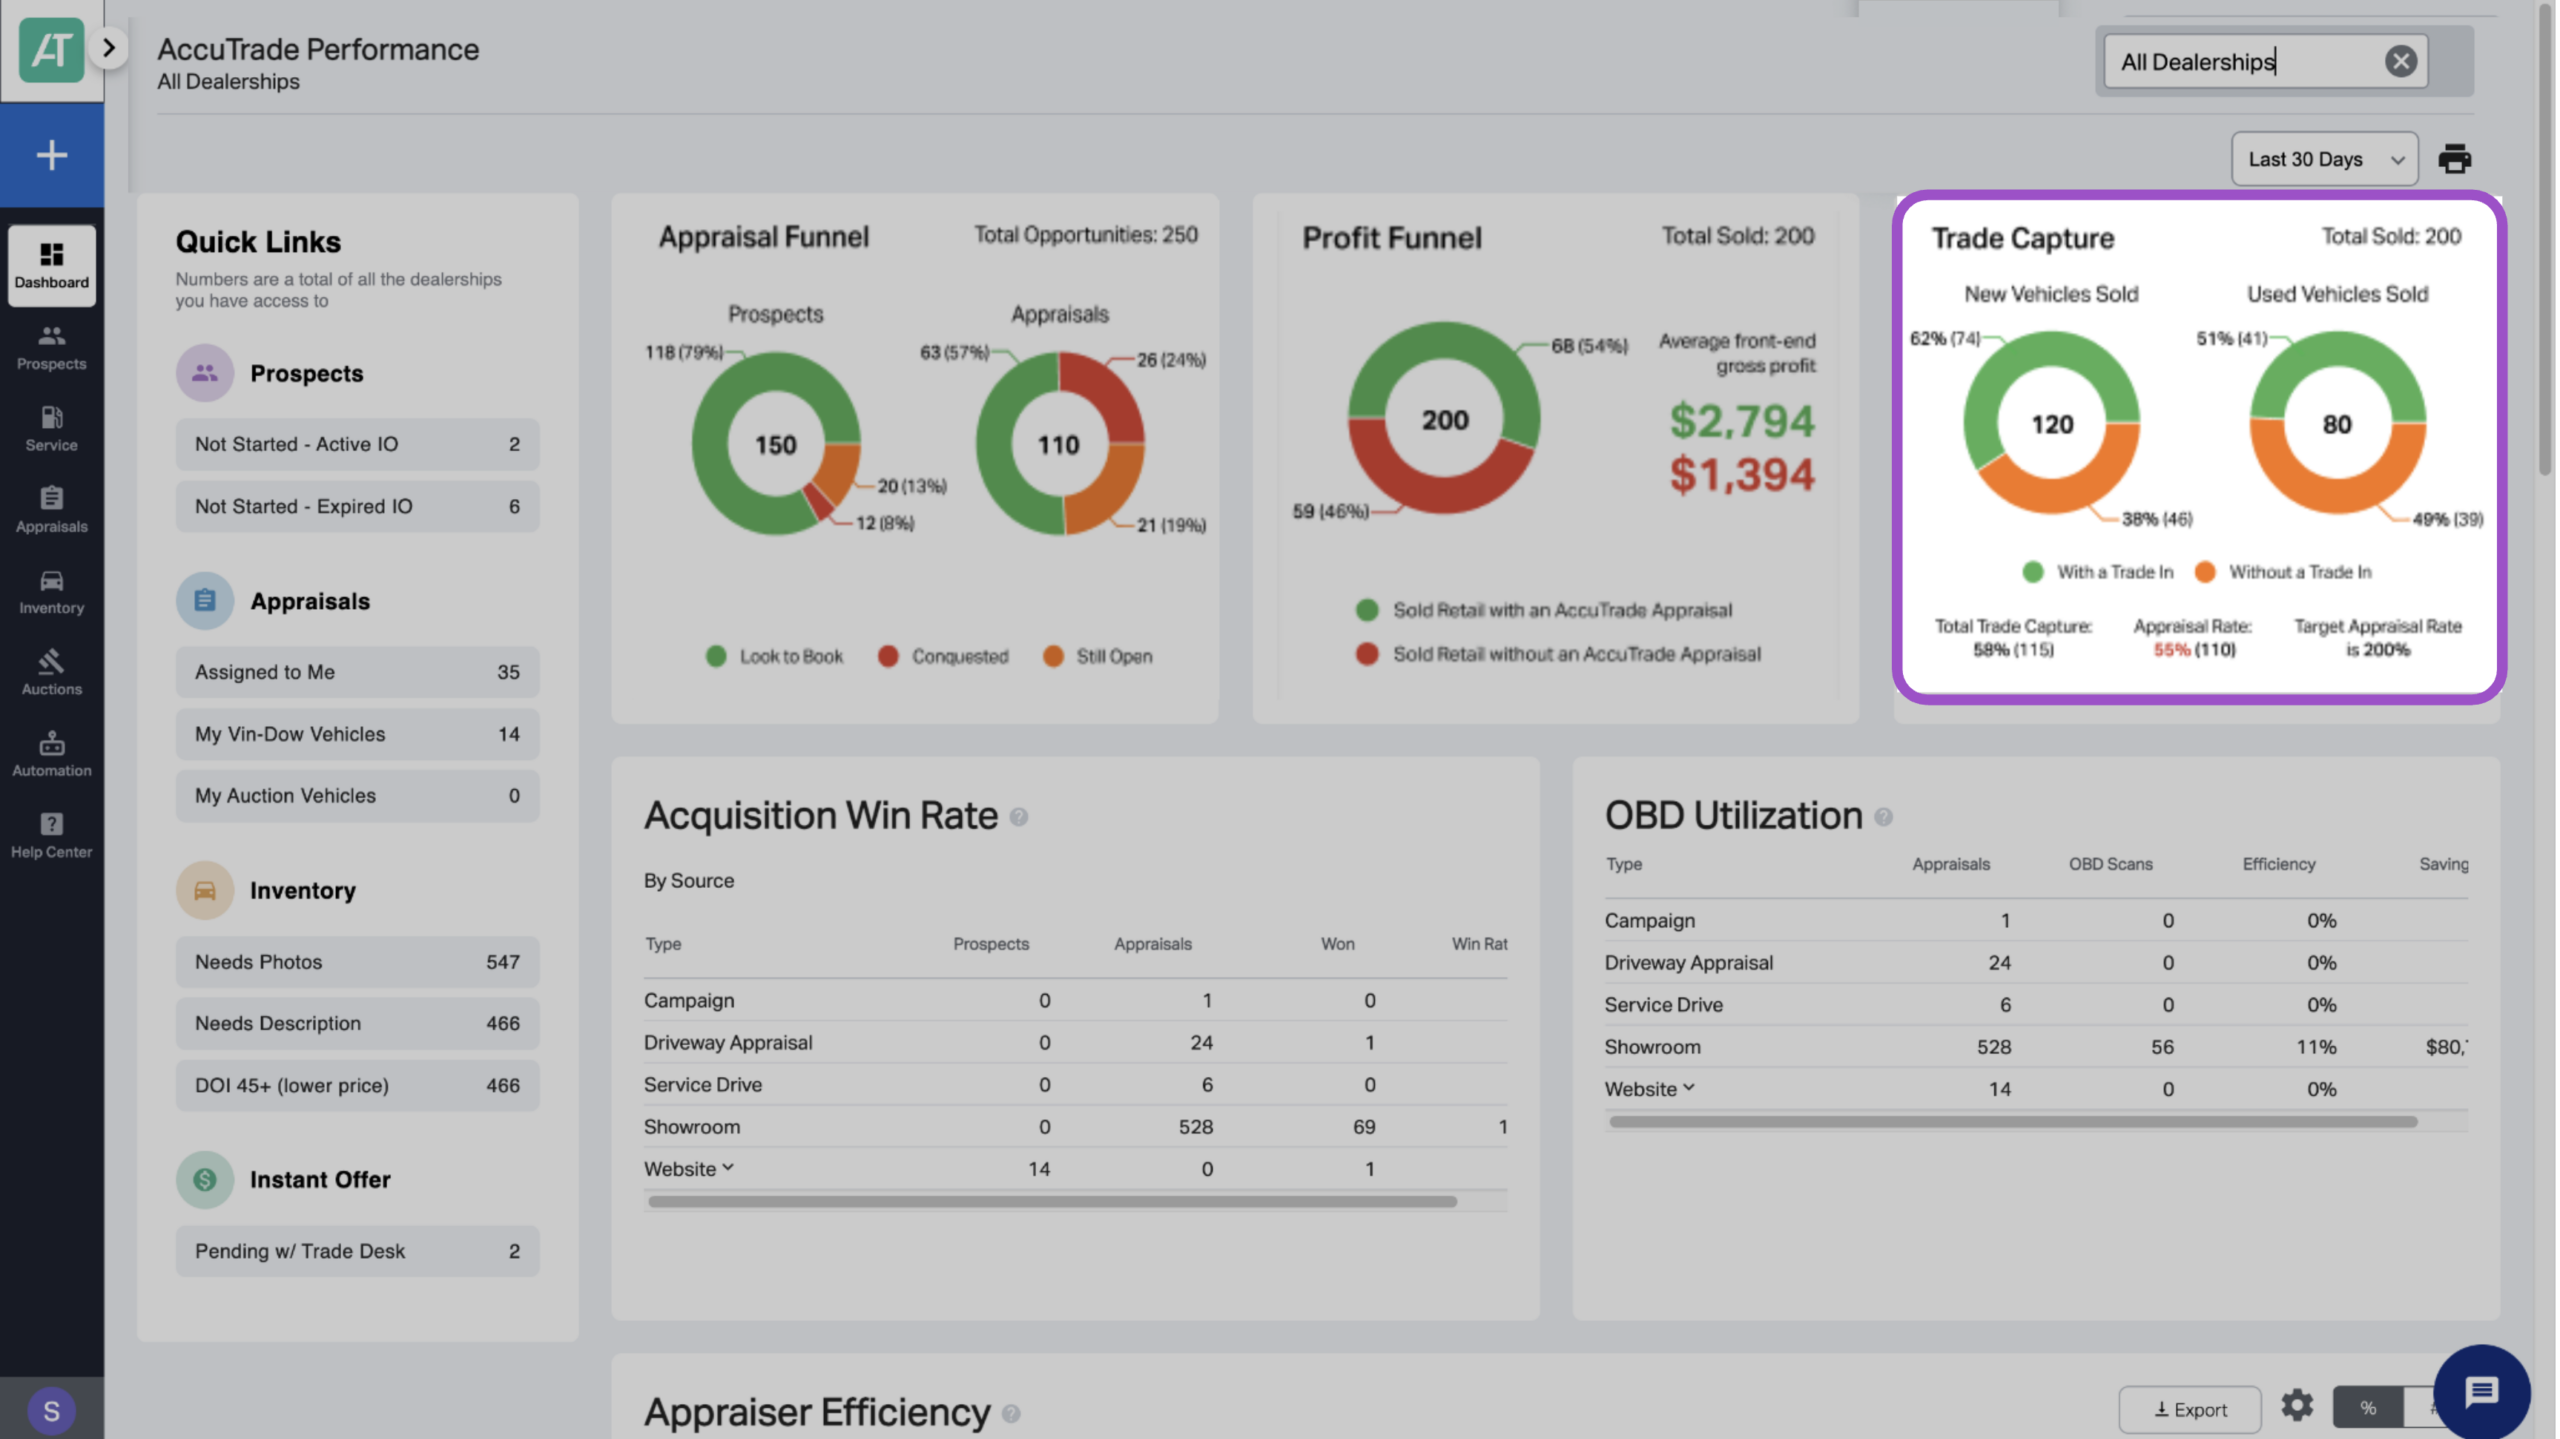Expand Website row in Acquisition Win Rate
Viewport: 2560px width, 1439px height.
(728, 1168)
